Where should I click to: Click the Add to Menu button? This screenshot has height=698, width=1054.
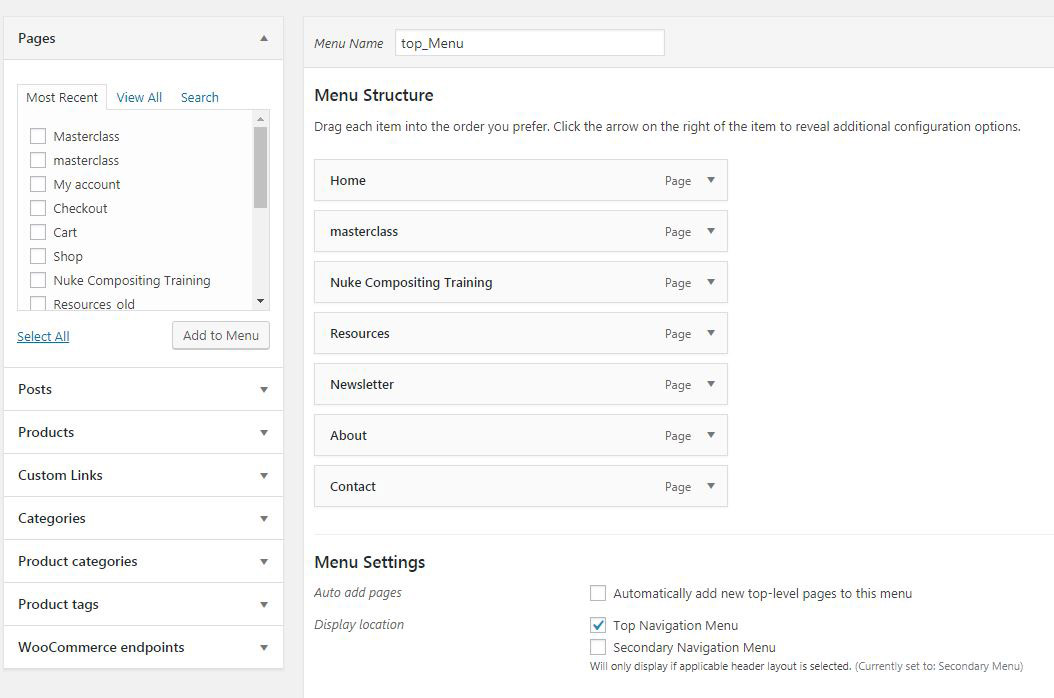(220, 336)
